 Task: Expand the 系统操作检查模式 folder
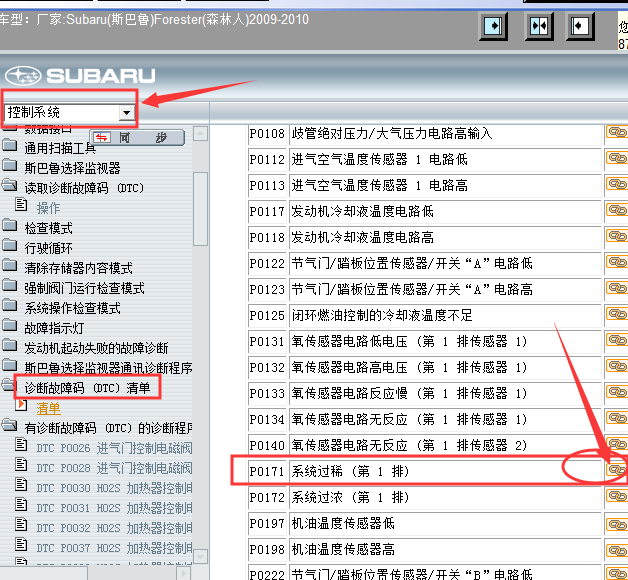(x=72, y=308)
